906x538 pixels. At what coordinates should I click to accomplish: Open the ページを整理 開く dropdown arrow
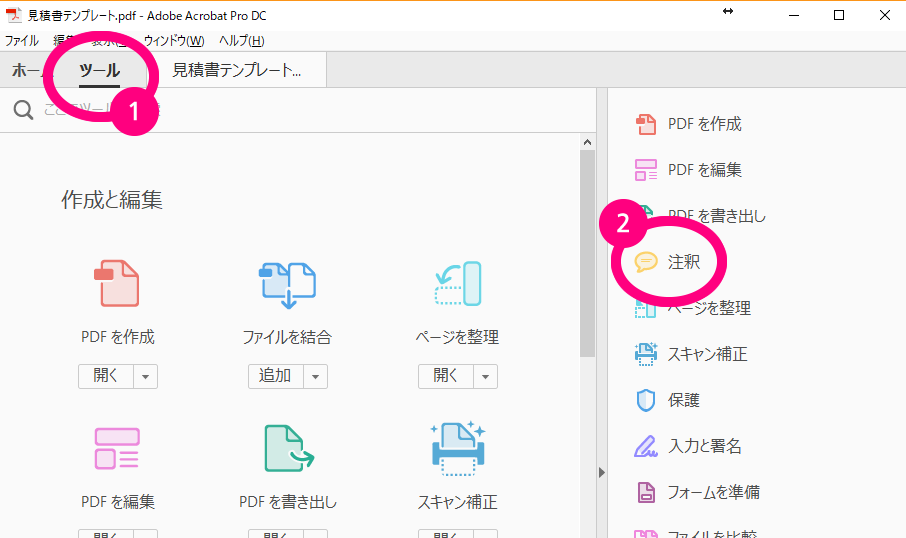tap(485, 377)
